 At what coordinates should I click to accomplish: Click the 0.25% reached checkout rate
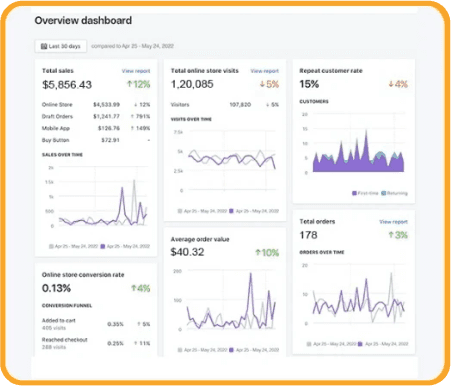point(115,343)
